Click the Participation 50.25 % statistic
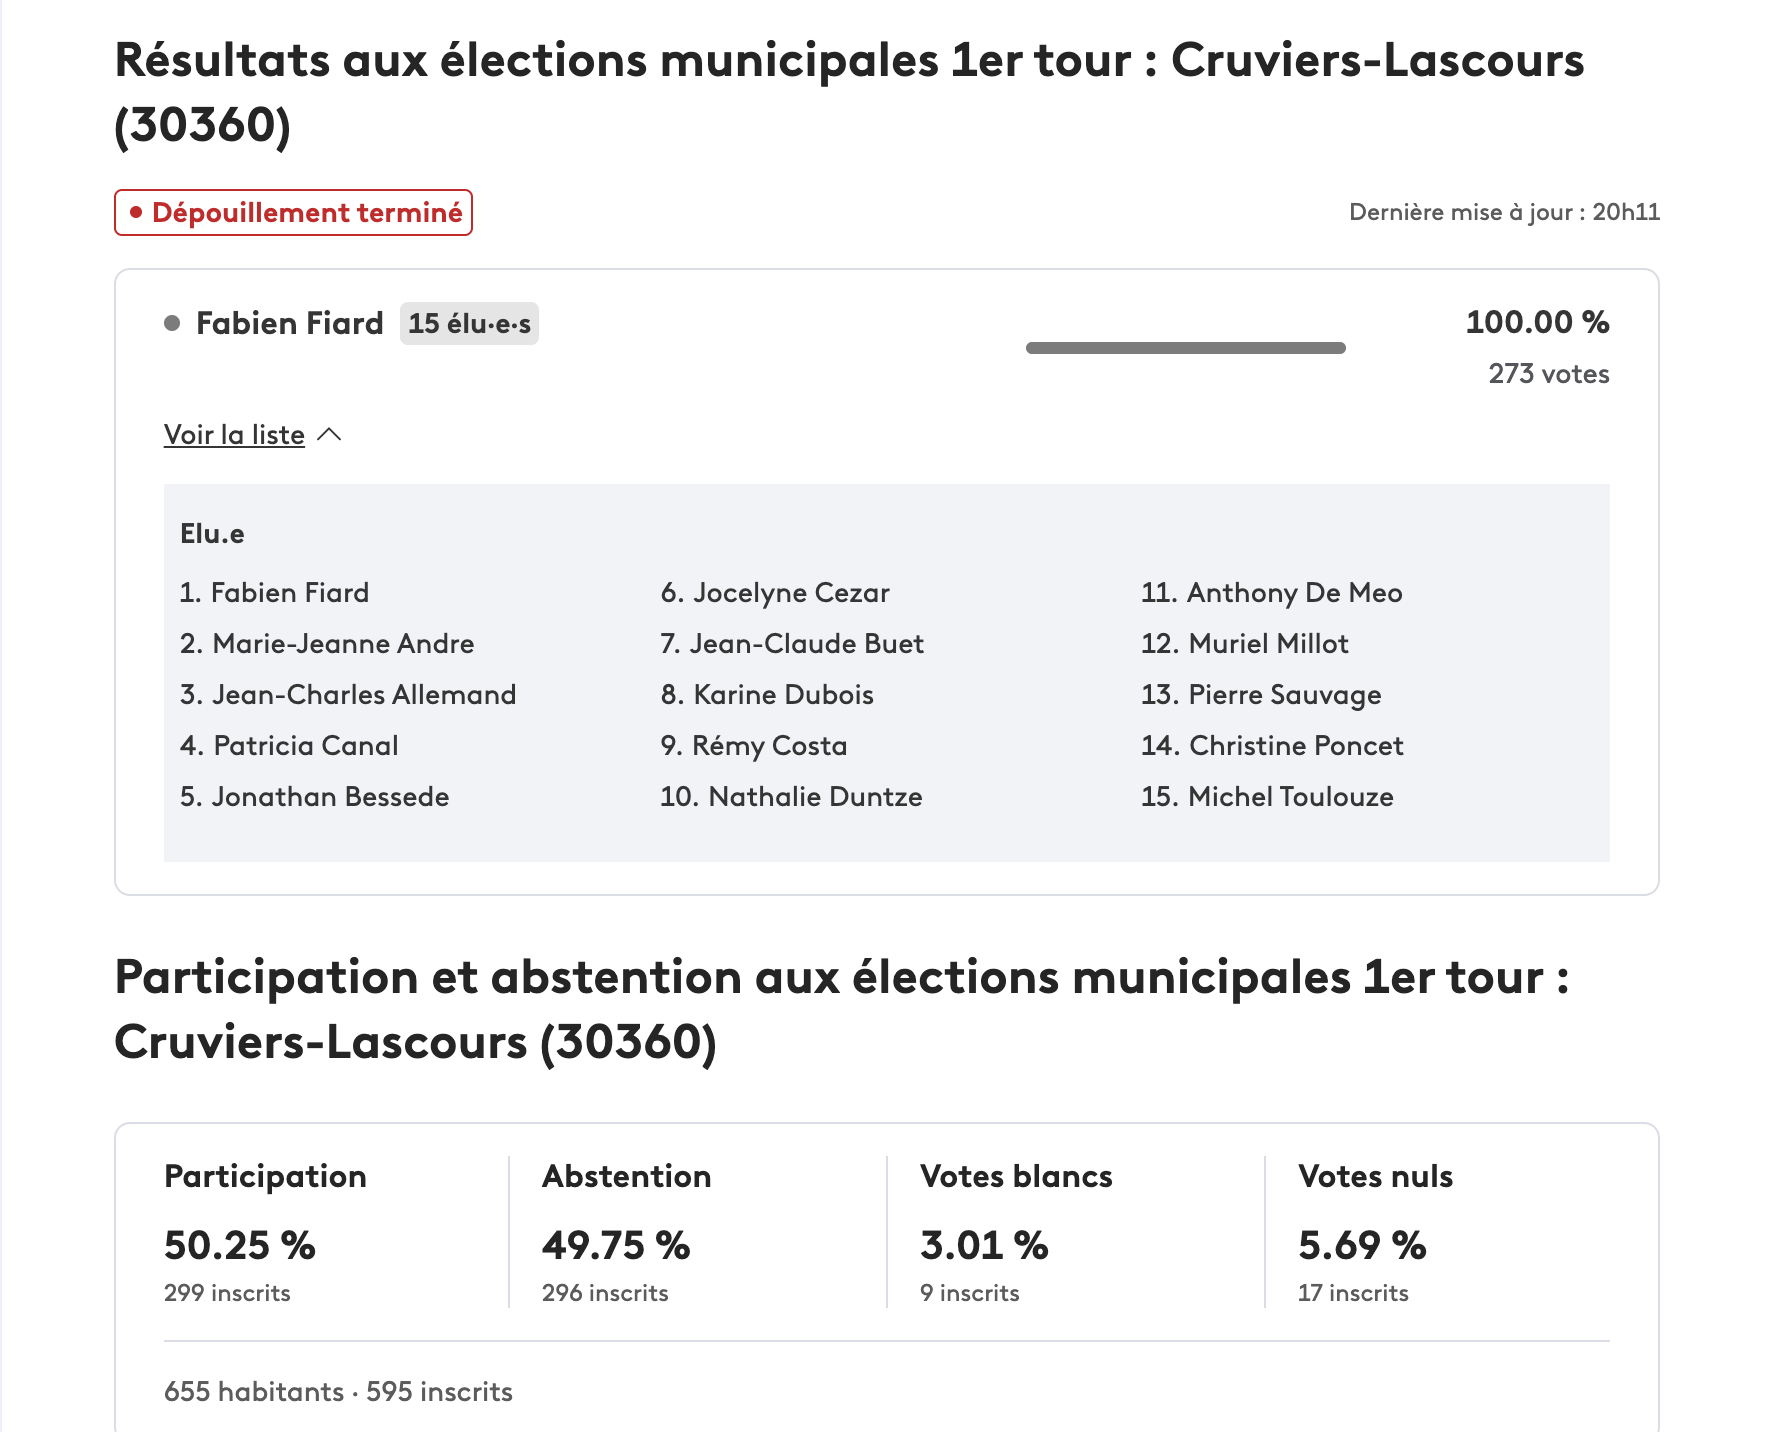Viewport: 1768px width, 1432px height. (240, 1245)
